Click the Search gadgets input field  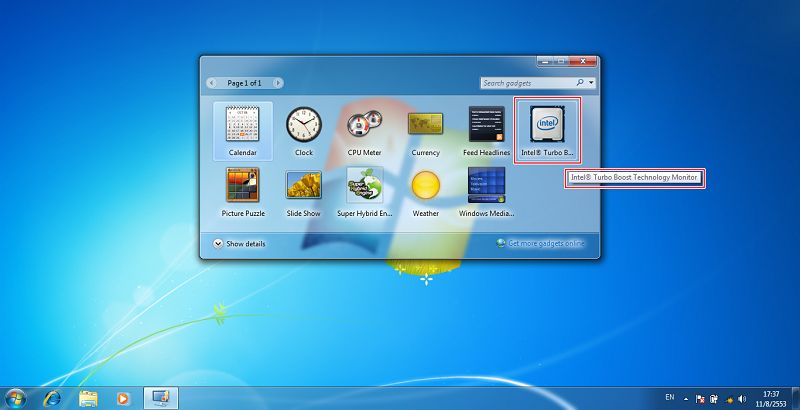527,83
